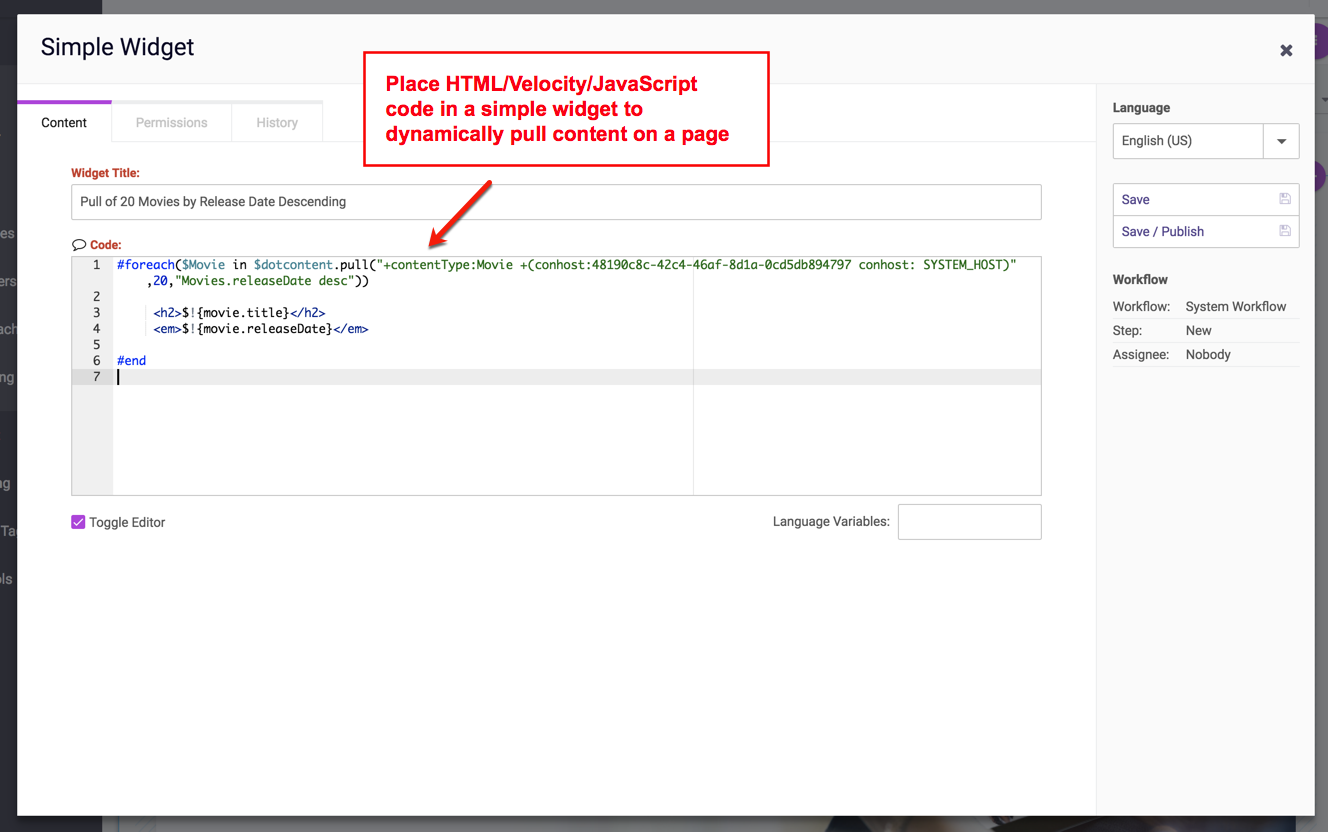Expand the Language dropdown arrow
Viewport: 1328px width, 832px height.
pos(1281,141)
